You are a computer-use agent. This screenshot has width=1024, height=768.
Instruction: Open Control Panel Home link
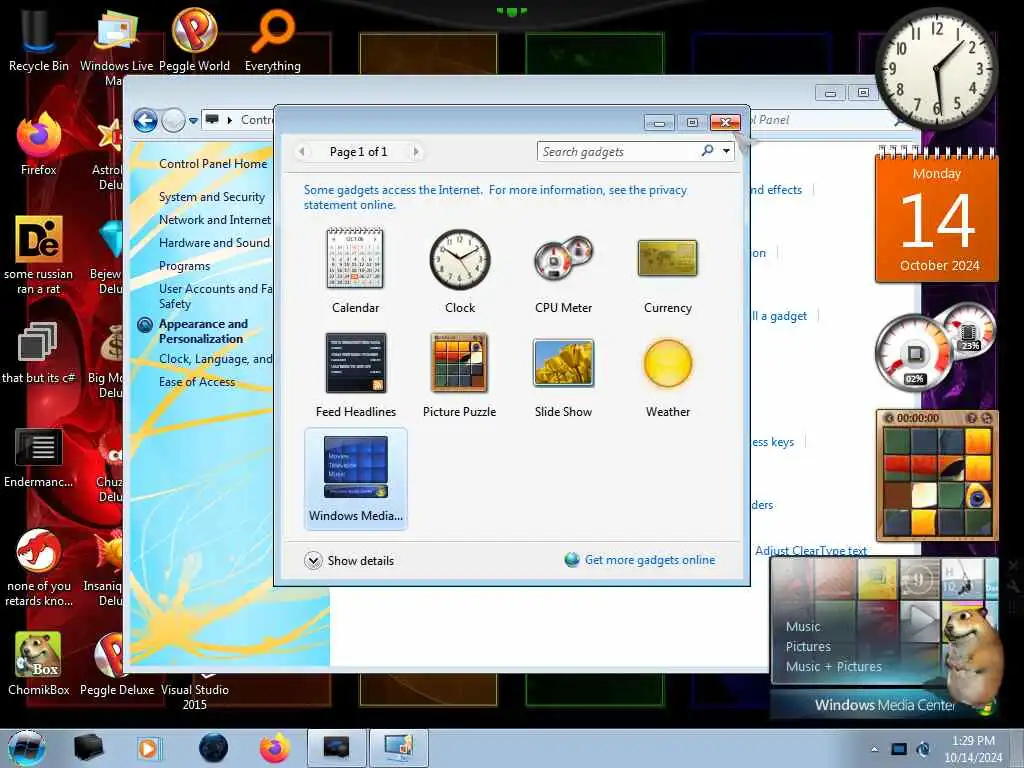(x=213, y=164)
